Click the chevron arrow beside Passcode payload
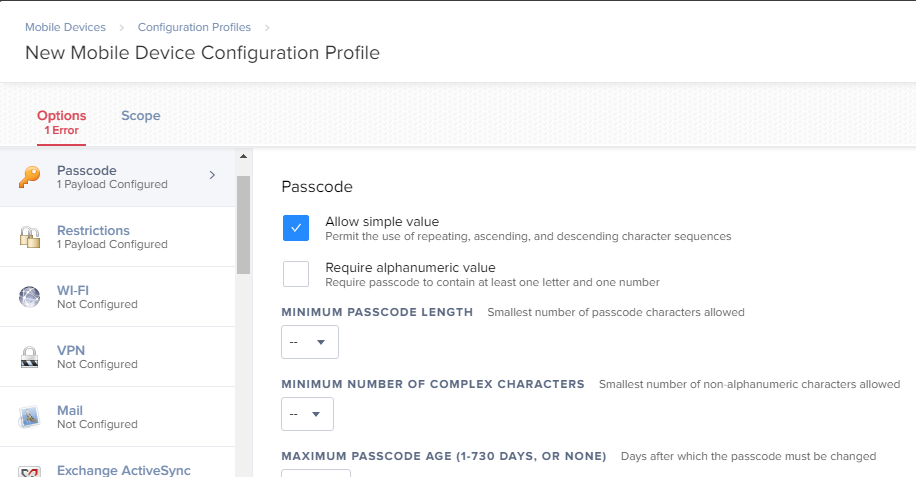 point(212,175)
